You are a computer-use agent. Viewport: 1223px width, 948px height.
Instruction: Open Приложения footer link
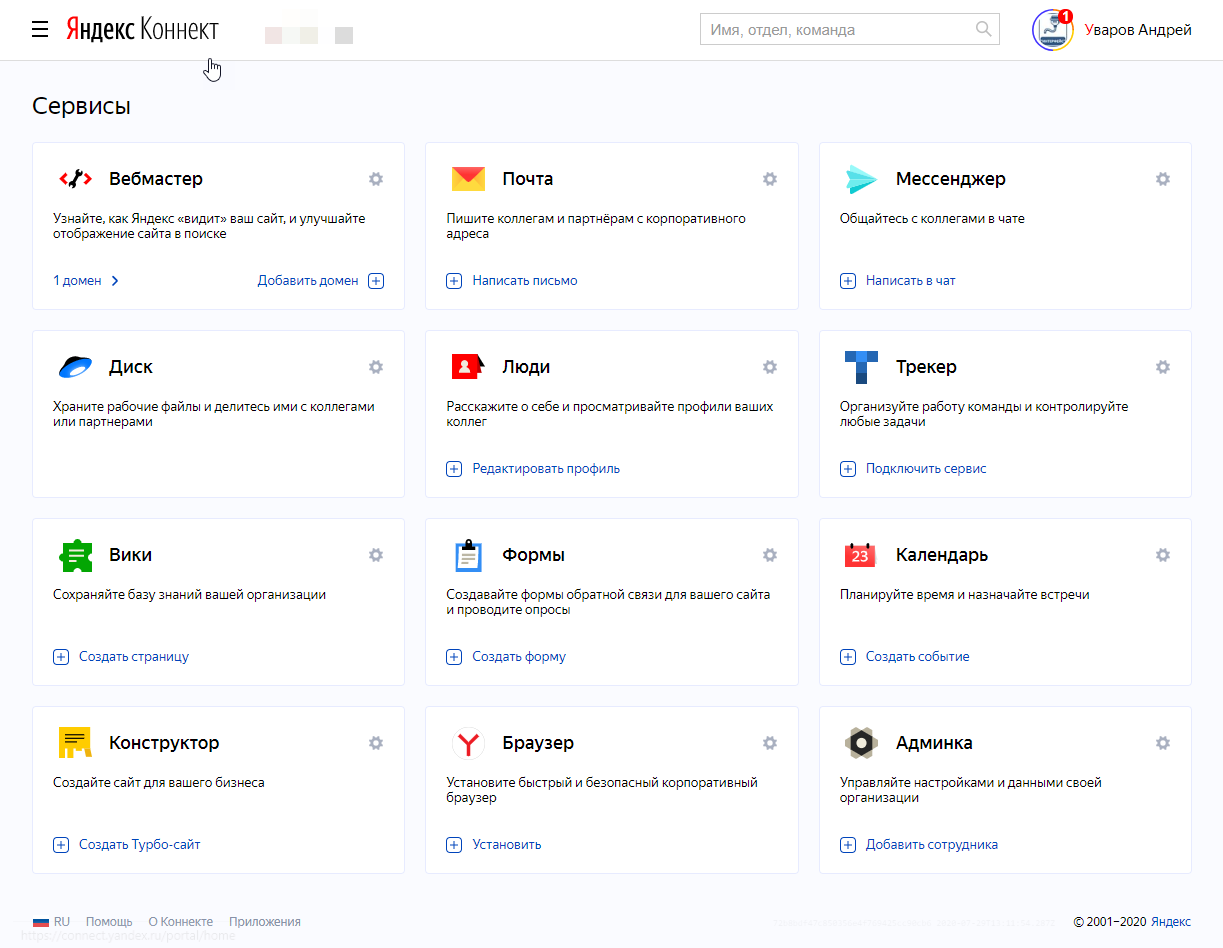pyautogui.click(x=265, y=922)
